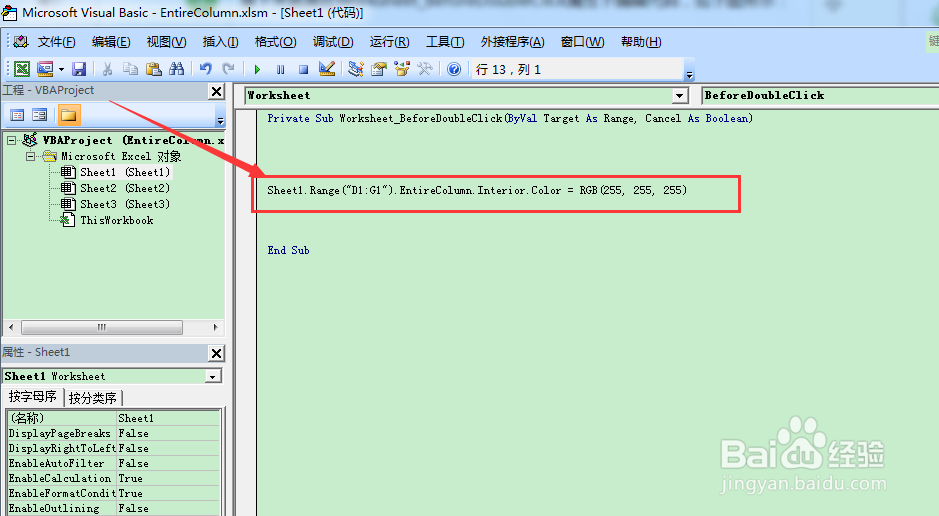
Task: Open the 工具(T) menu
Action: [445, 42]
